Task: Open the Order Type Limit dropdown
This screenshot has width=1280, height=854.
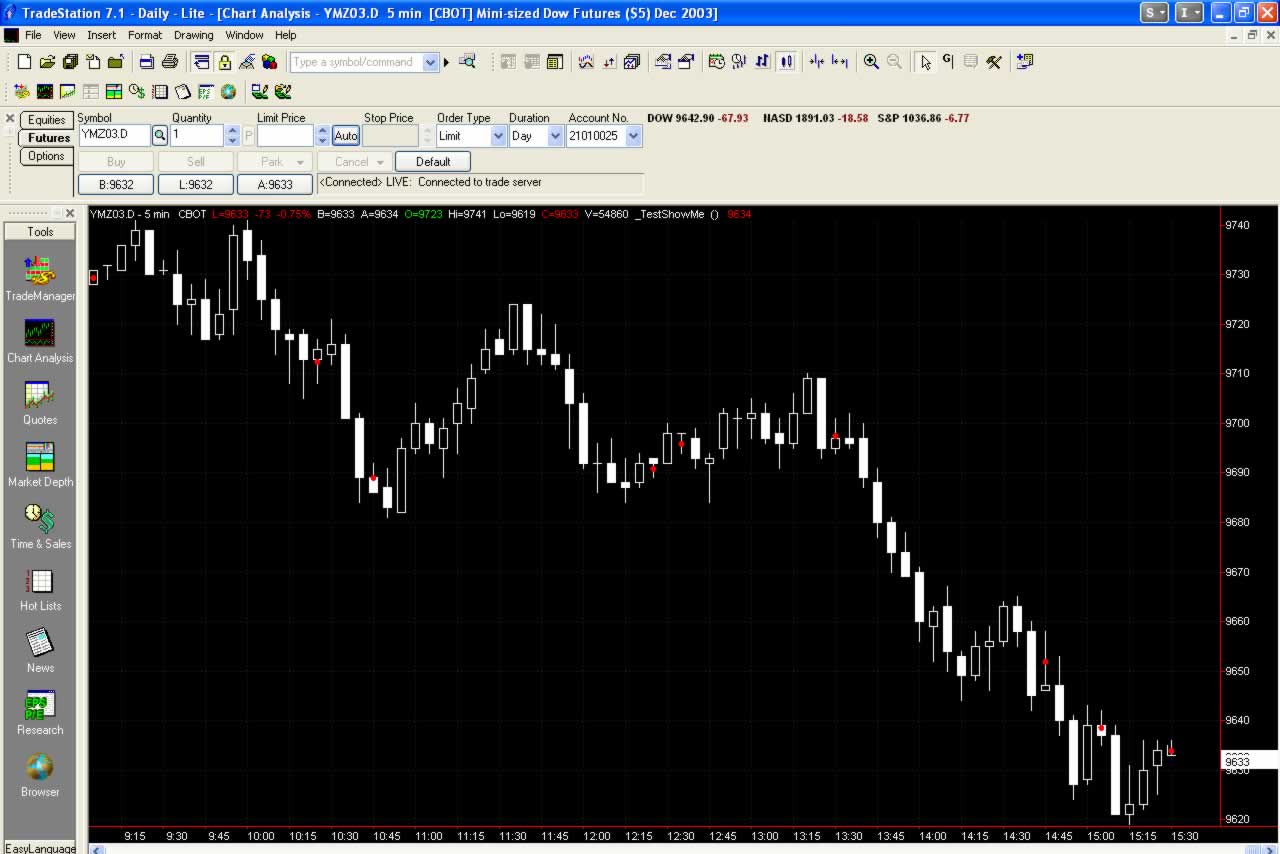Action: point(499,136)
